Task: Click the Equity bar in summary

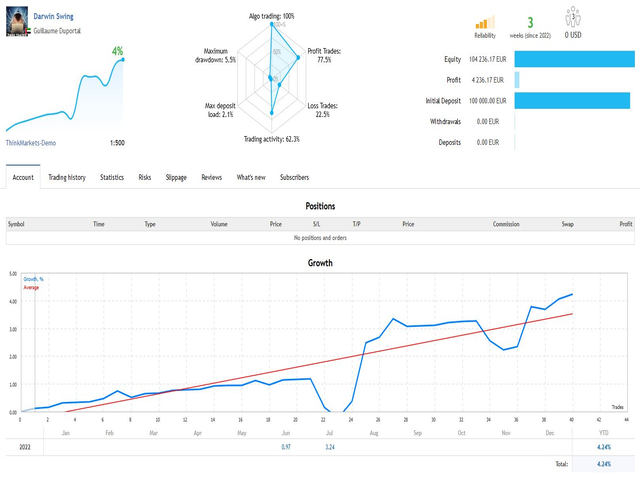Action: coord(574,59)
